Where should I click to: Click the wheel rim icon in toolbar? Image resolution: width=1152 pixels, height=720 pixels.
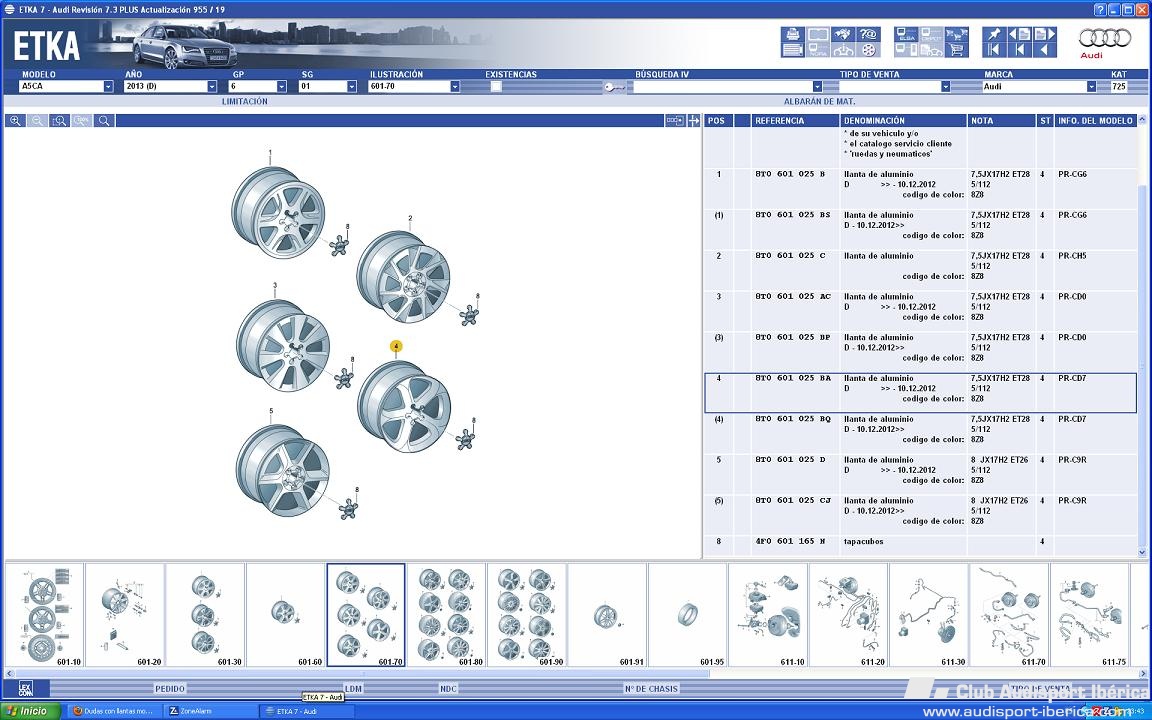(868, 50)
